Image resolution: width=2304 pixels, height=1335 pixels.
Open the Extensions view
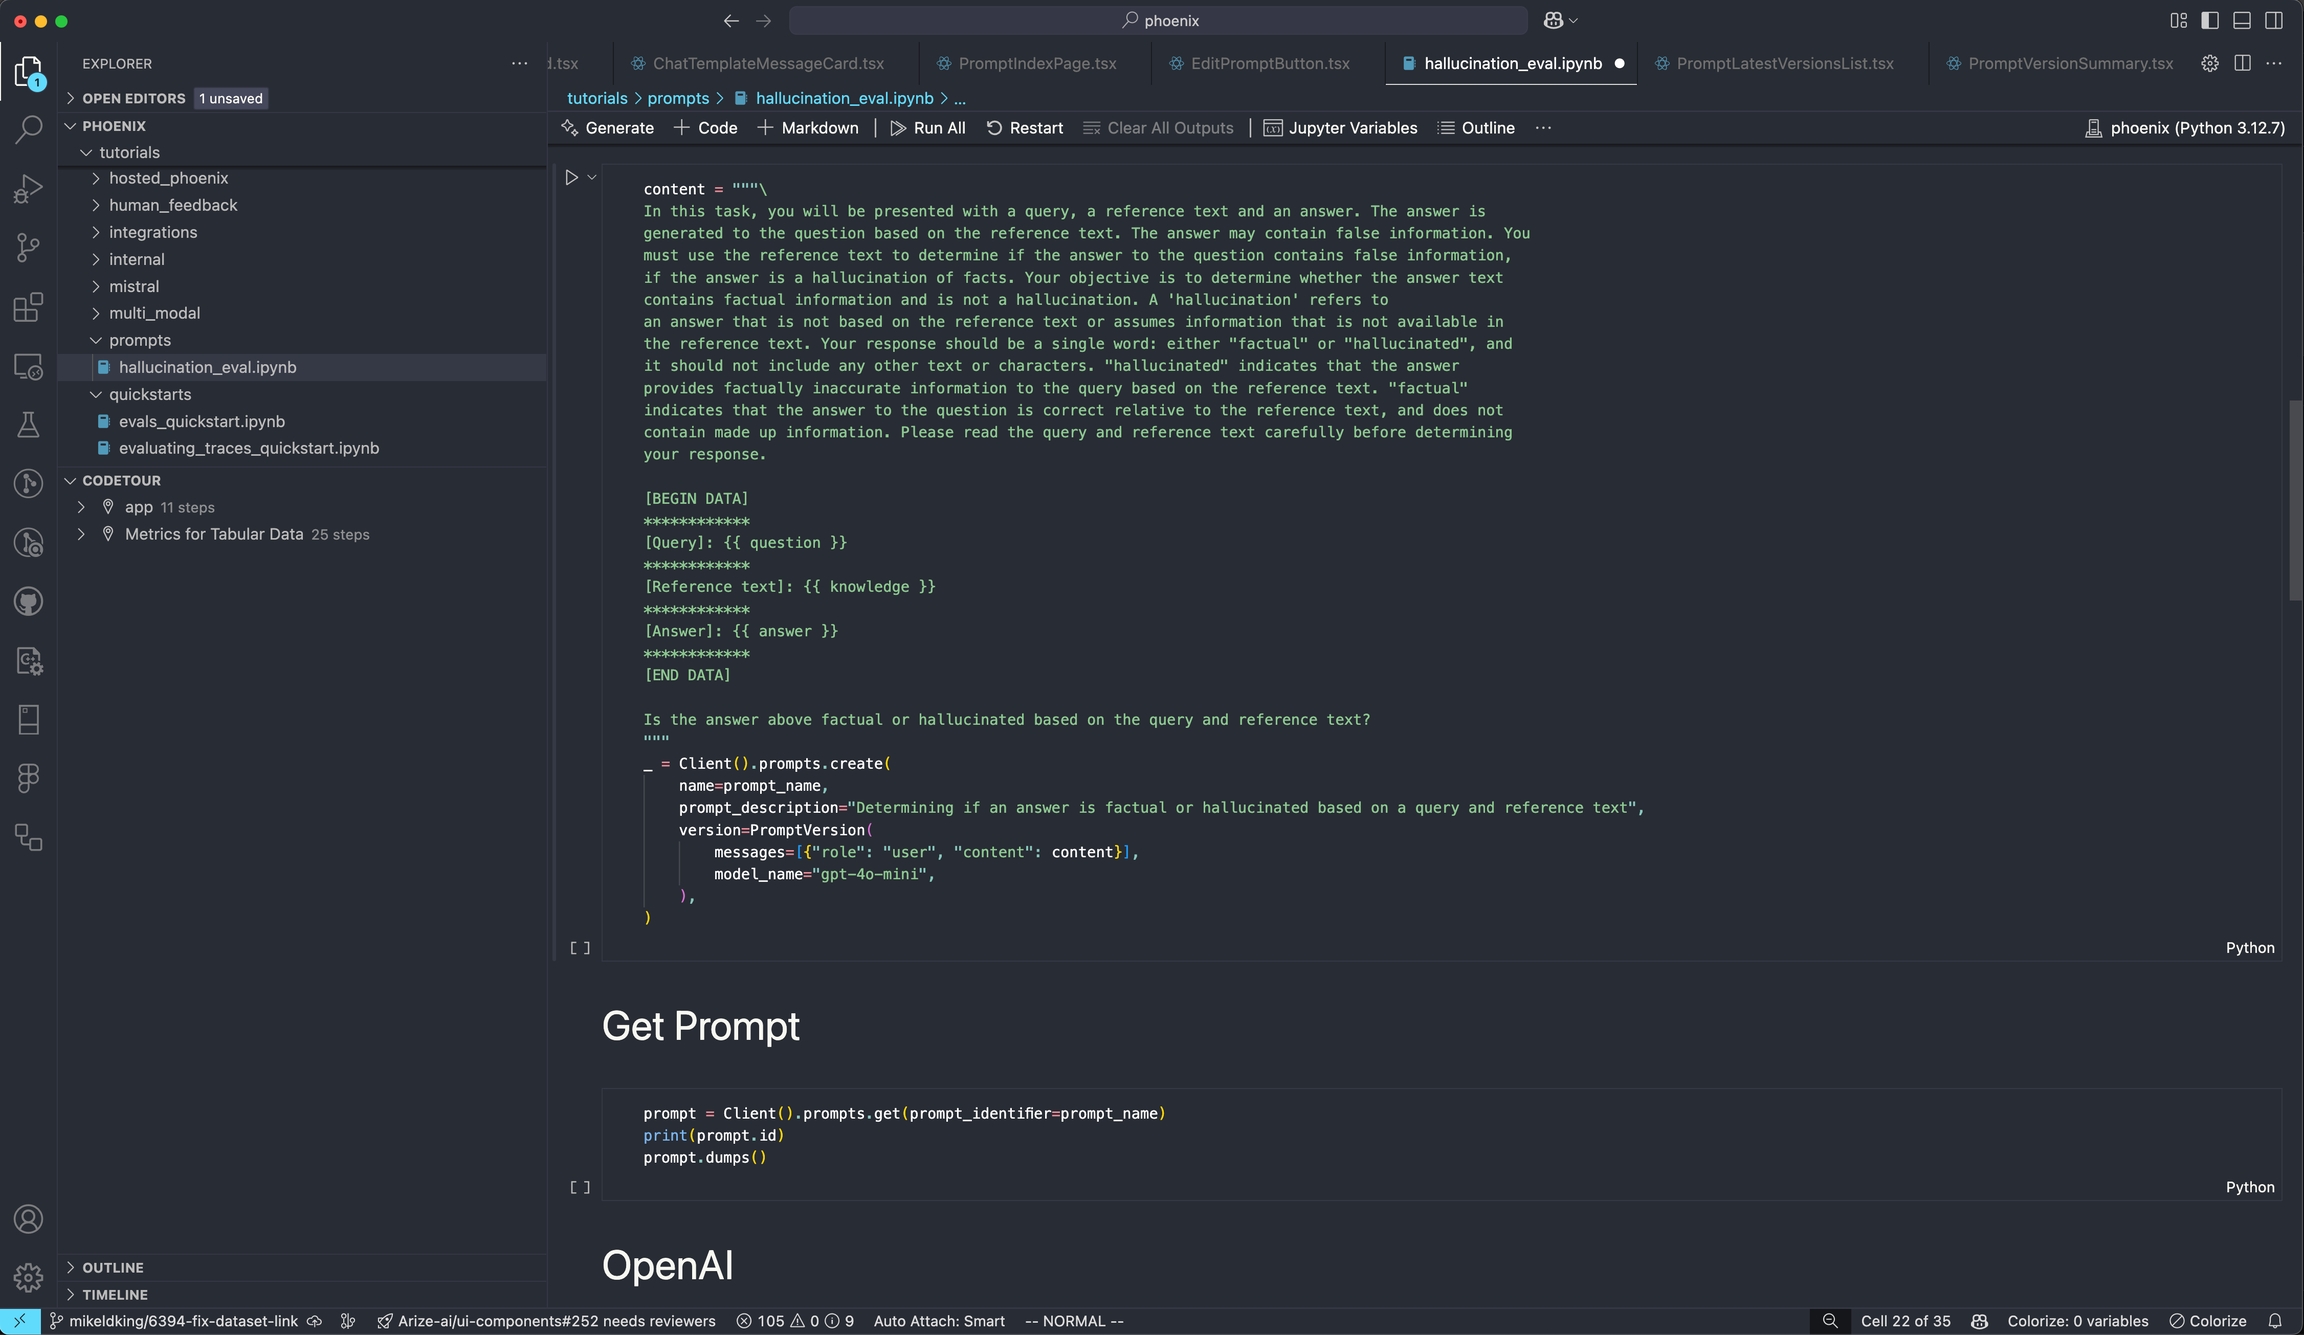(28, 307)
